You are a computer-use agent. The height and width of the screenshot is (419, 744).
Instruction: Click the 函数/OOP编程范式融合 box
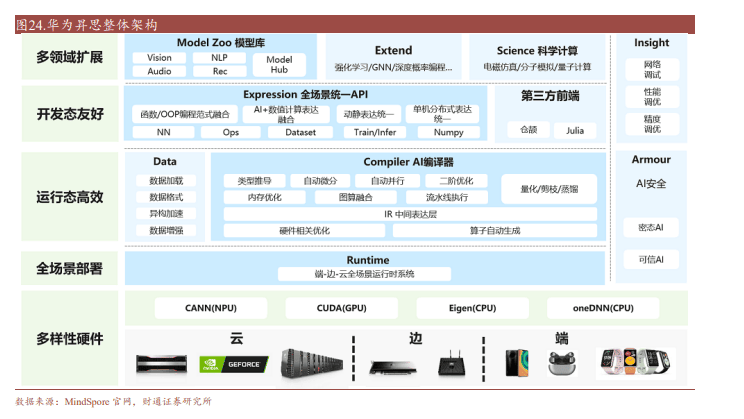[x=185, y=114]
